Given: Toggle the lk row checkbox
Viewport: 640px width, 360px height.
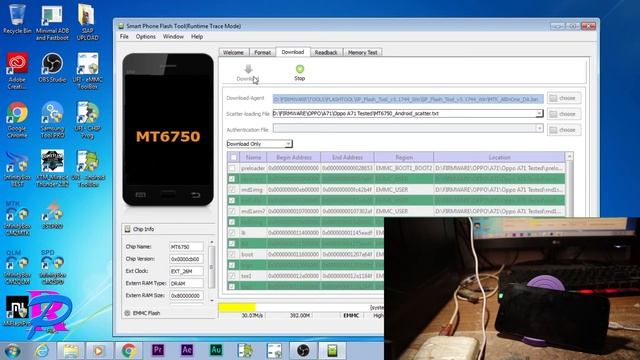Looking at the screenshot, I should coord(232,233).
